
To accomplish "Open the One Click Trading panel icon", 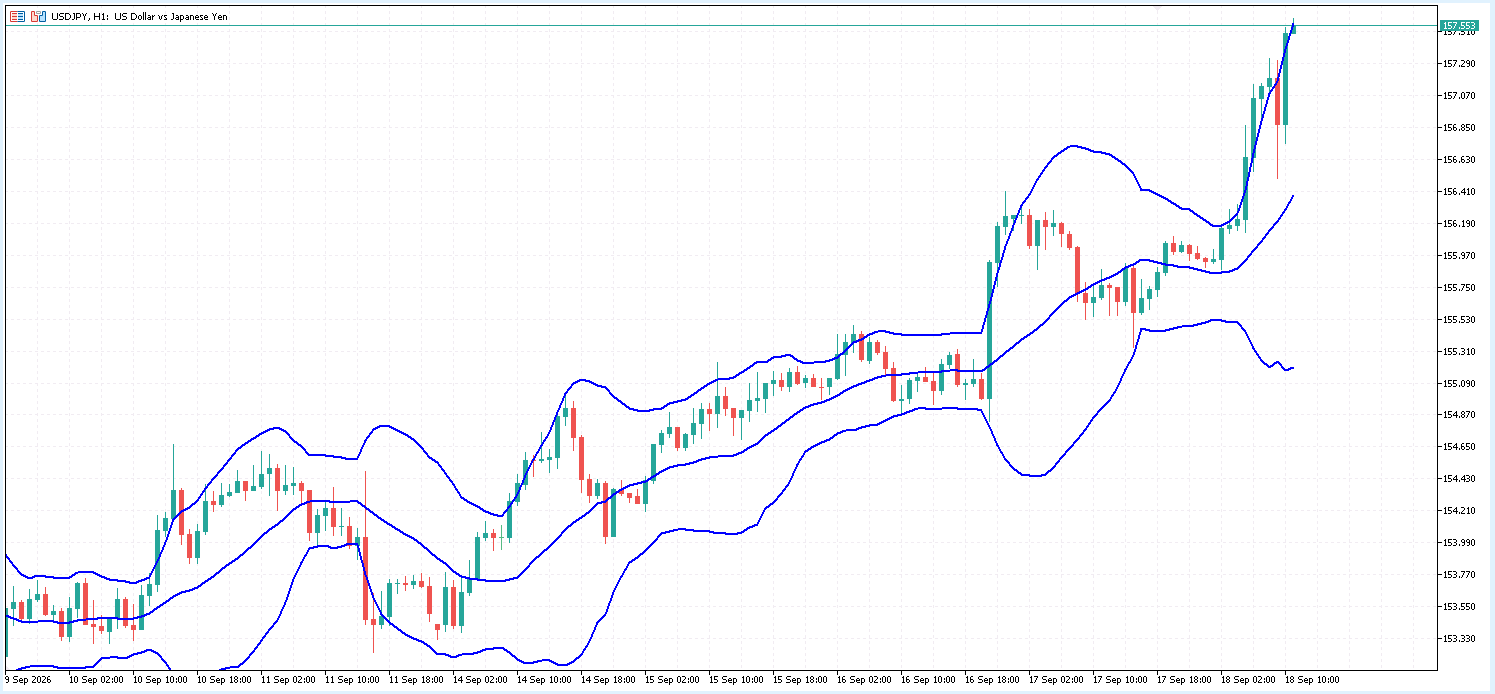I will (17, 16).
